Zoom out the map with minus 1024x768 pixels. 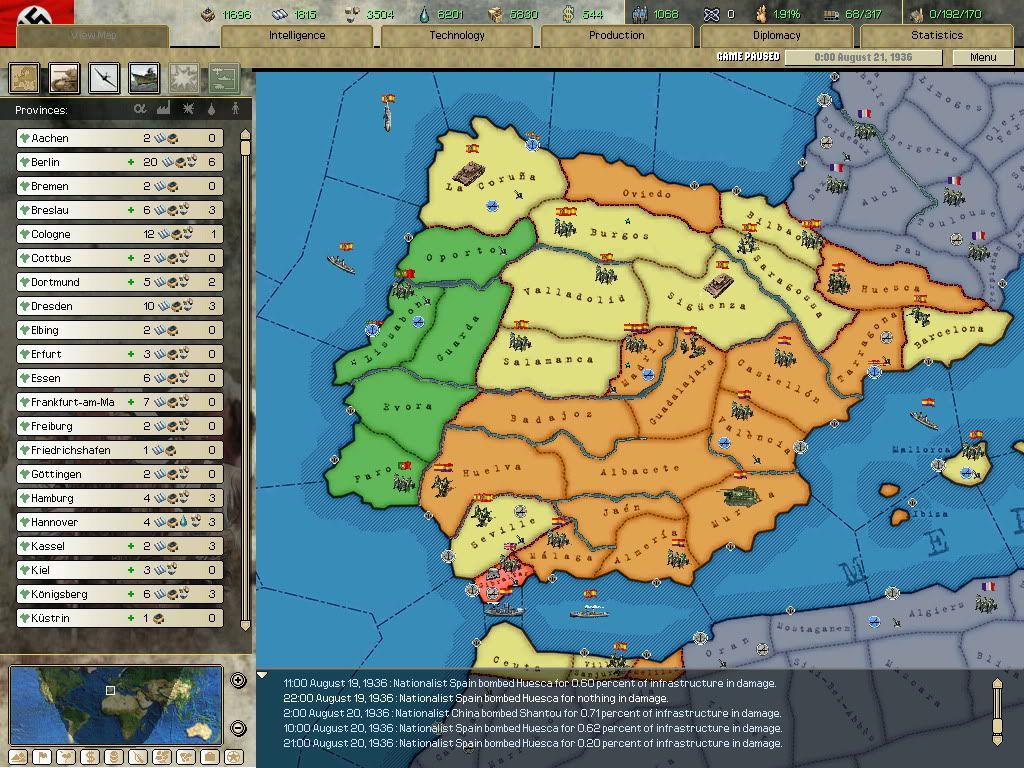(238, 728)
